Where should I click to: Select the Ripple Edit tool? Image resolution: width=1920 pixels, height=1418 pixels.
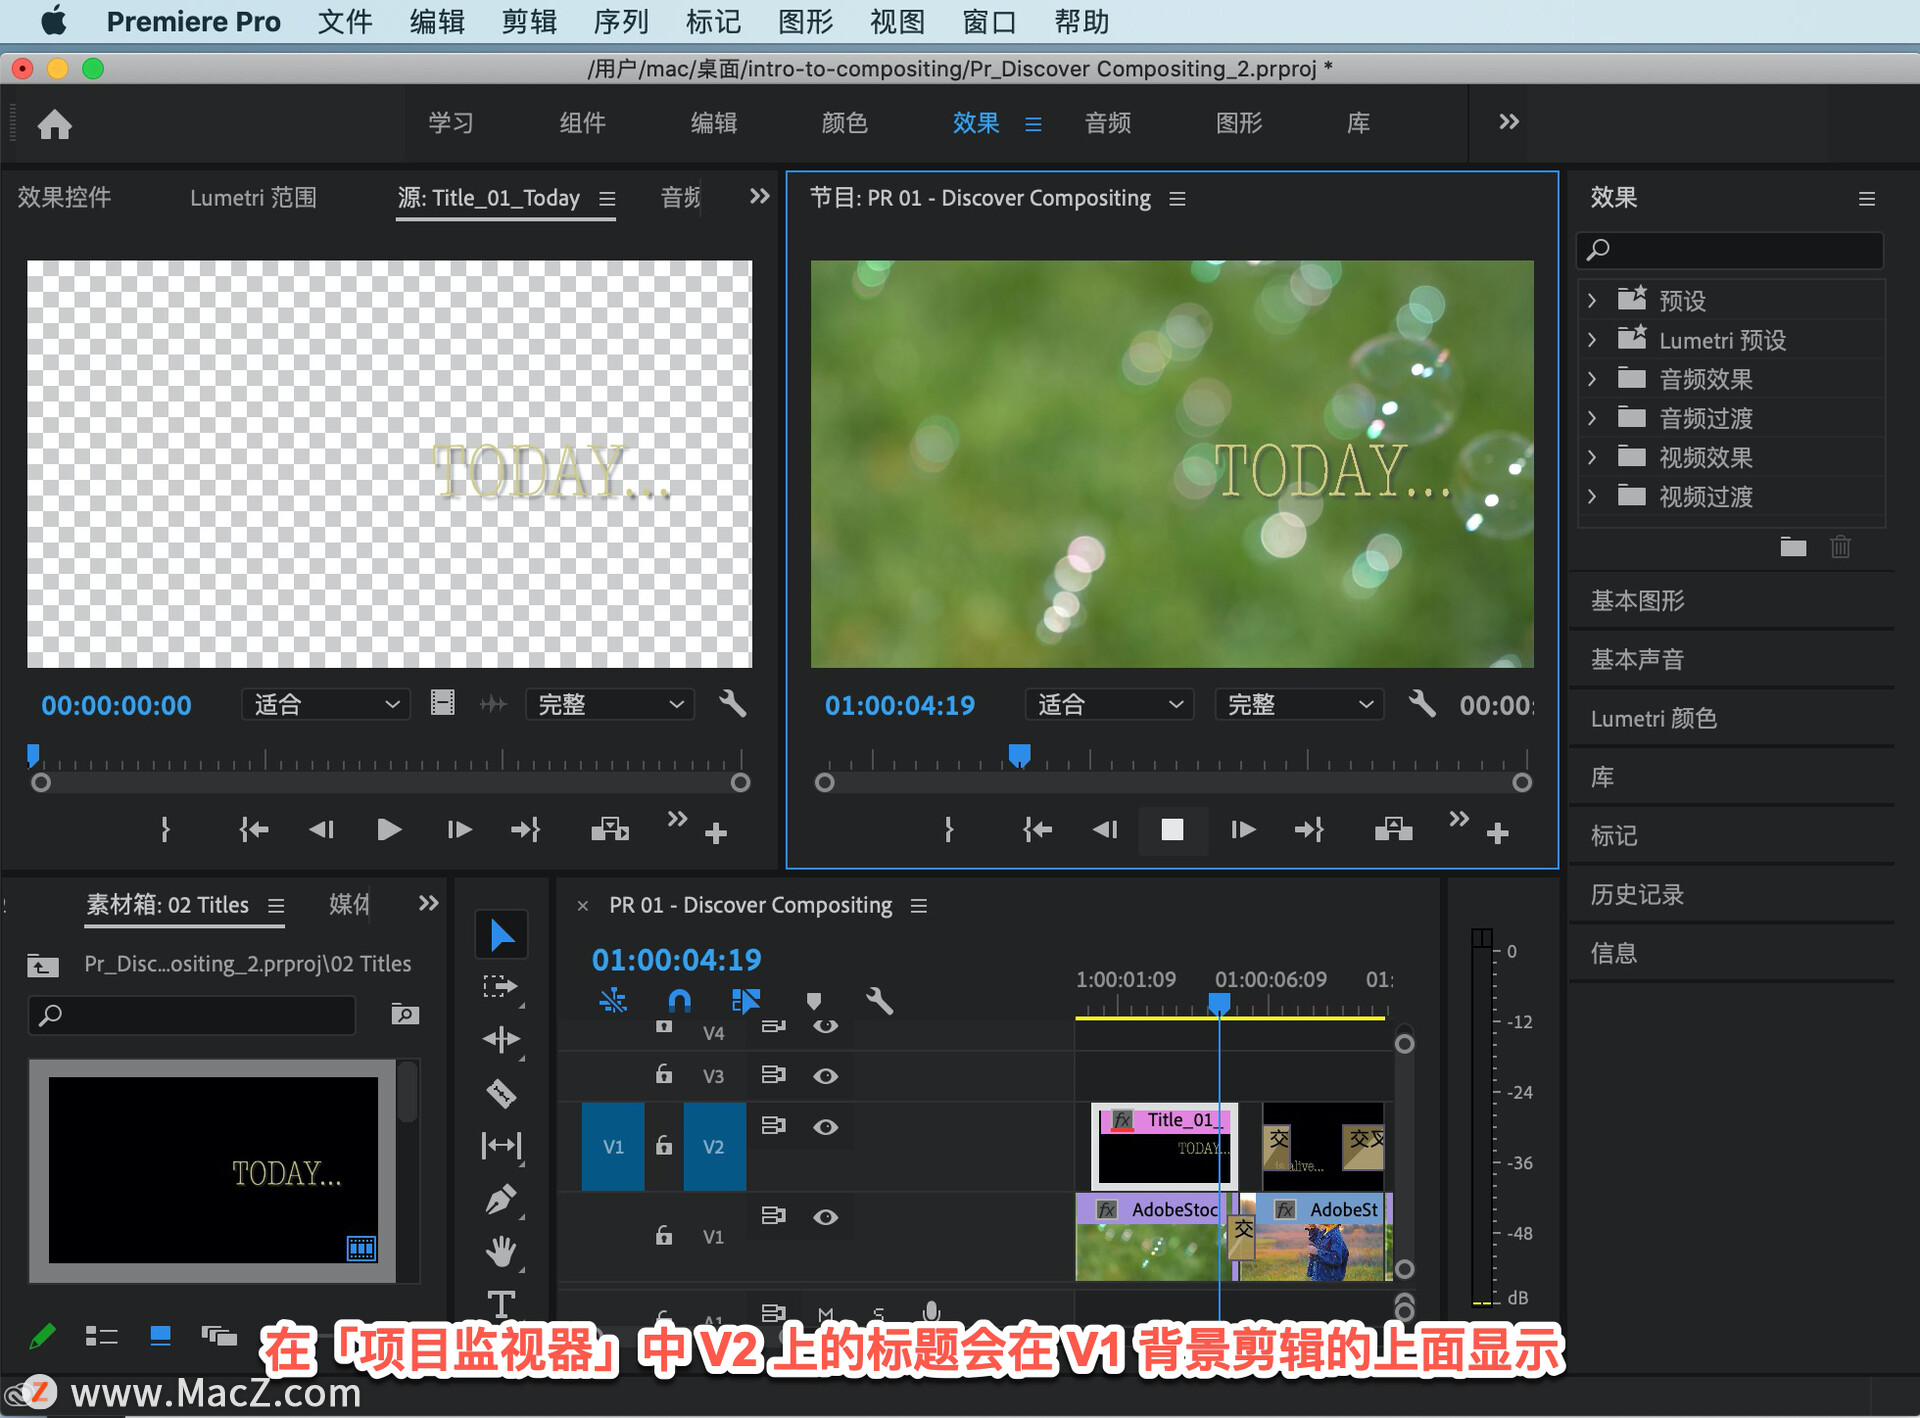(x=501, y=1040)
